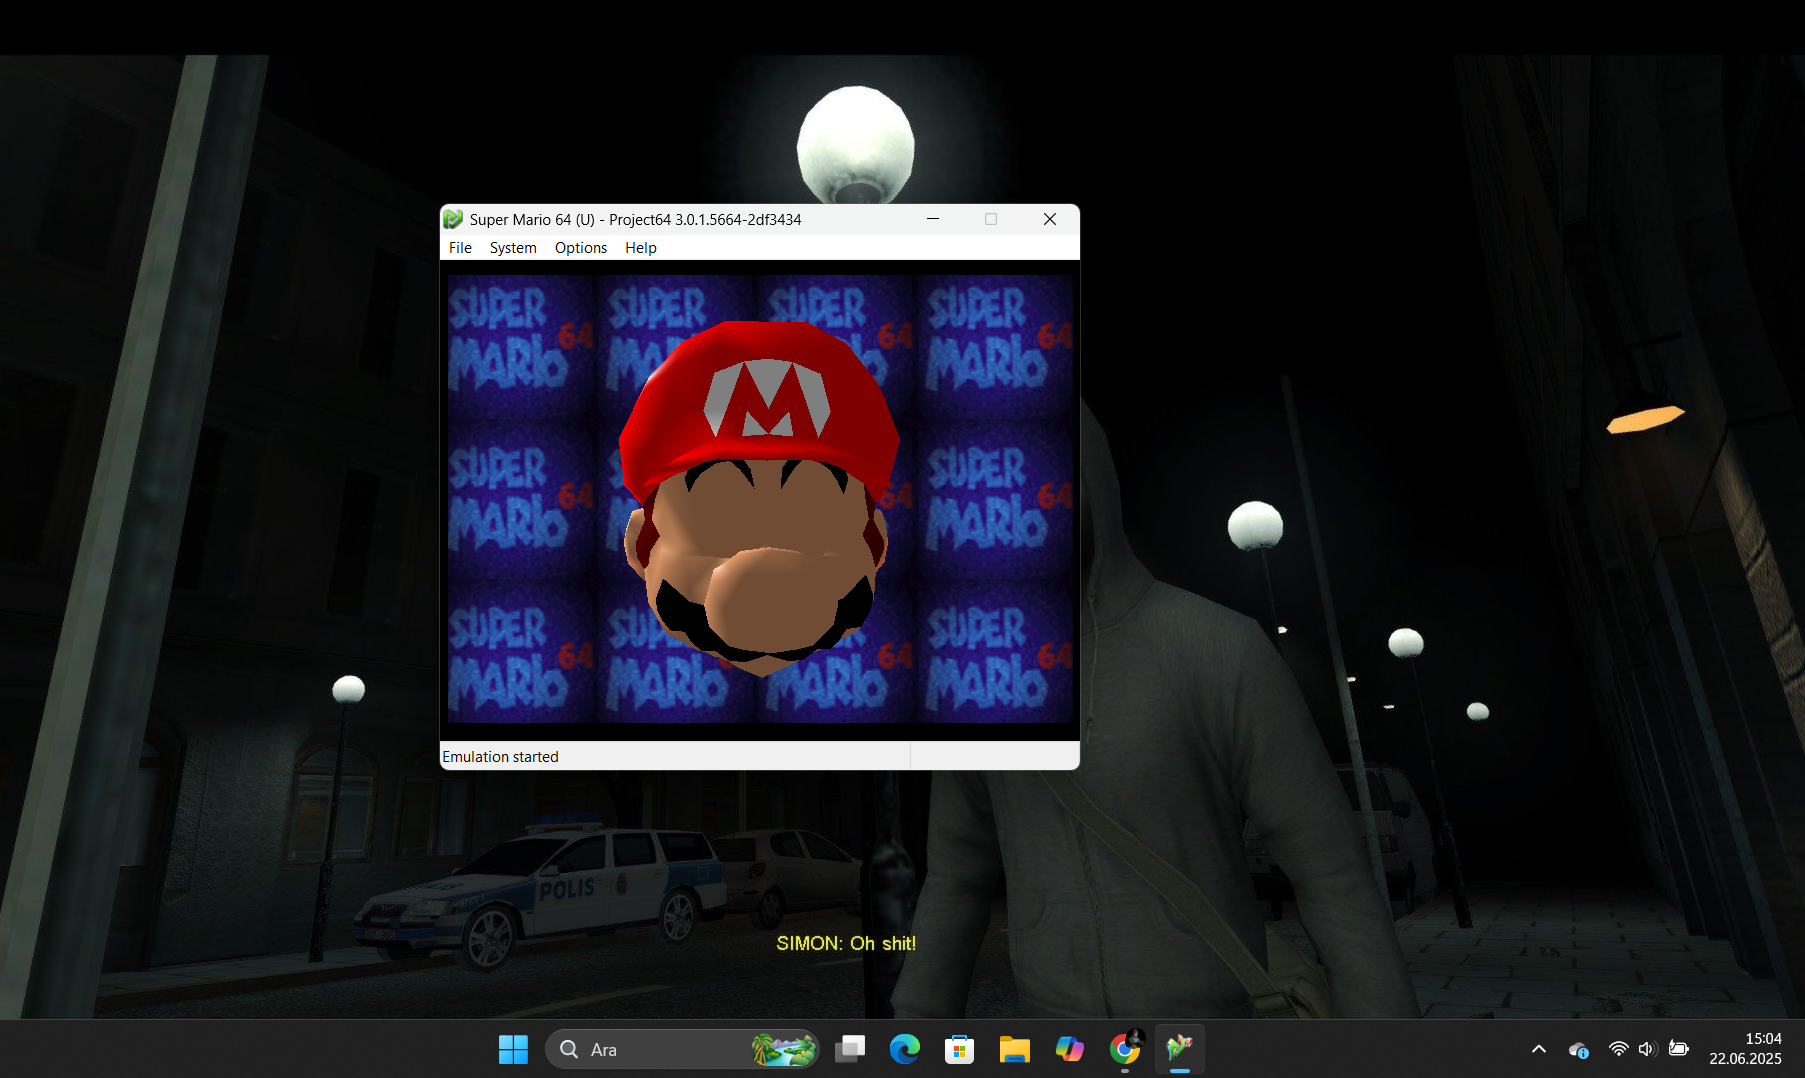Click the battery status tray icon
The height and width of the screenshot is (1078, 1805).
pos(1679,1049)
